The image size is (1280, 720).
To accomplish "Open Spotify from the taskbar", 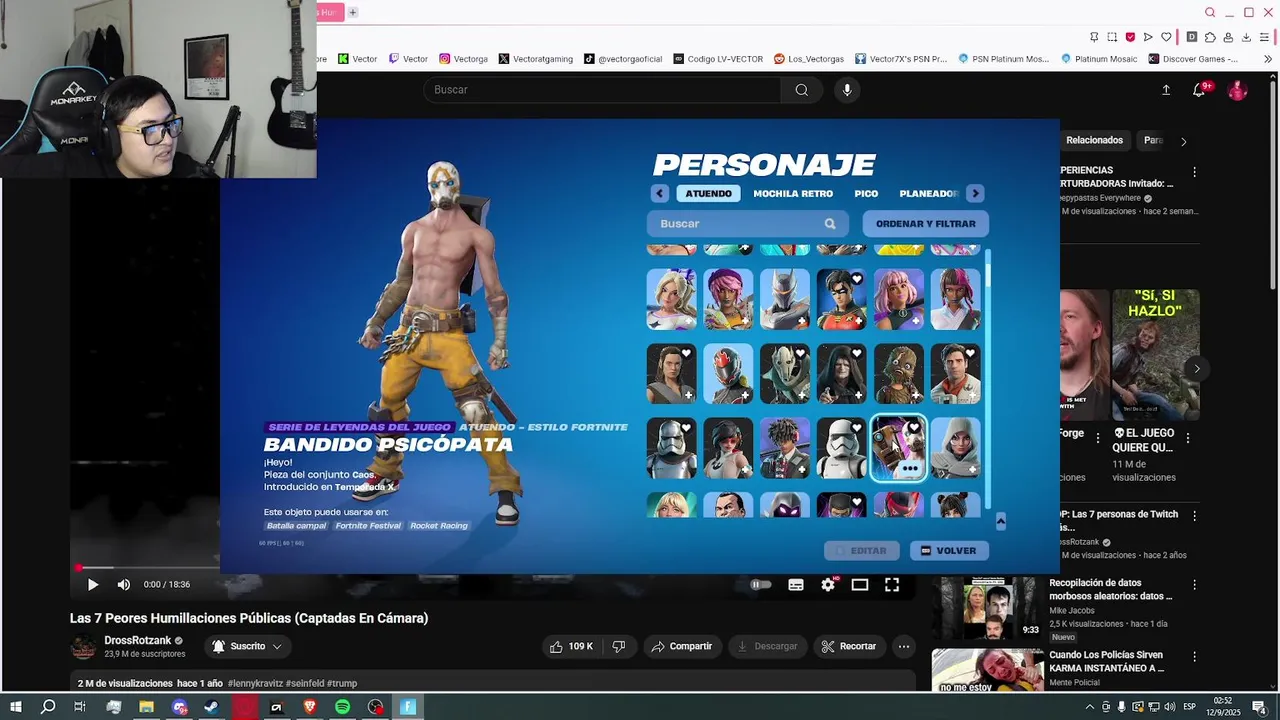I will click(x=342, y=707).
